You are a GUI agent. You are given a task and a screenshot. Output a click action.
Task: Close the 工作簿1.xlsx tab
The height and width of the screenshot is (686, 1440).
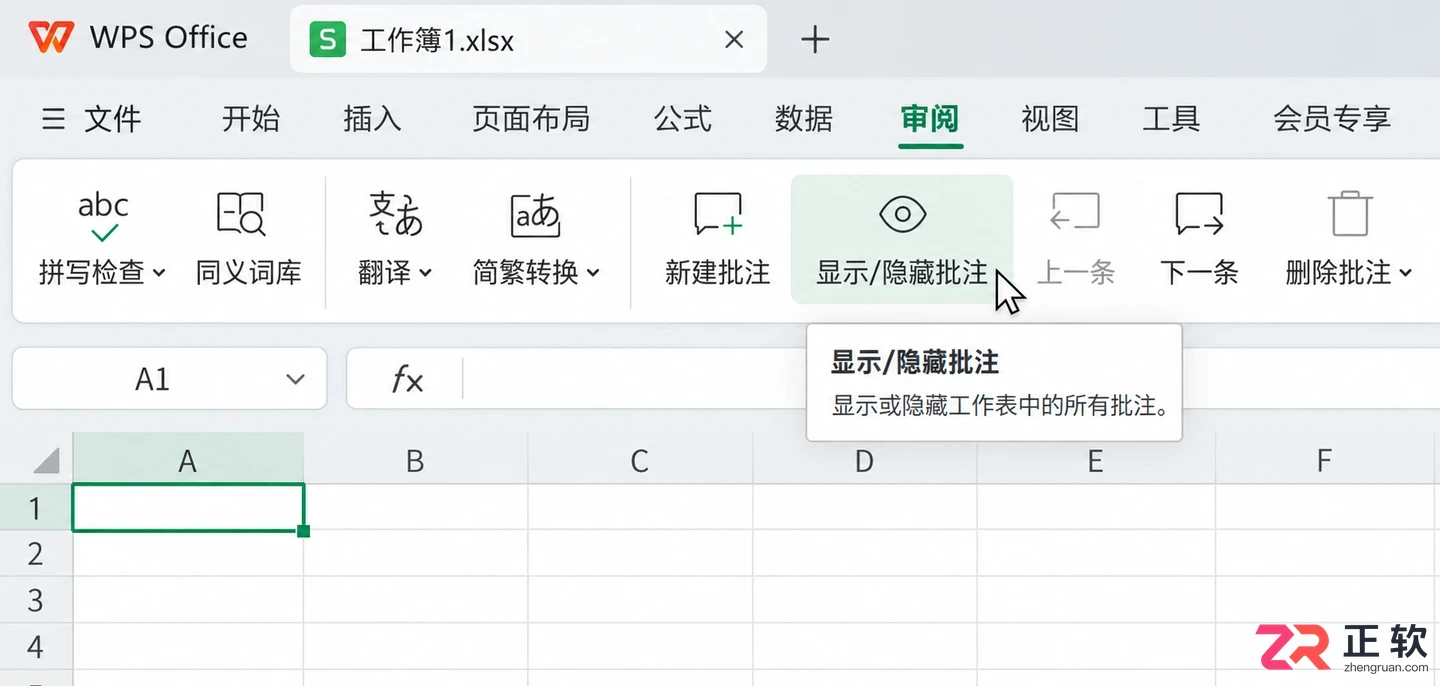coord(734,40)
